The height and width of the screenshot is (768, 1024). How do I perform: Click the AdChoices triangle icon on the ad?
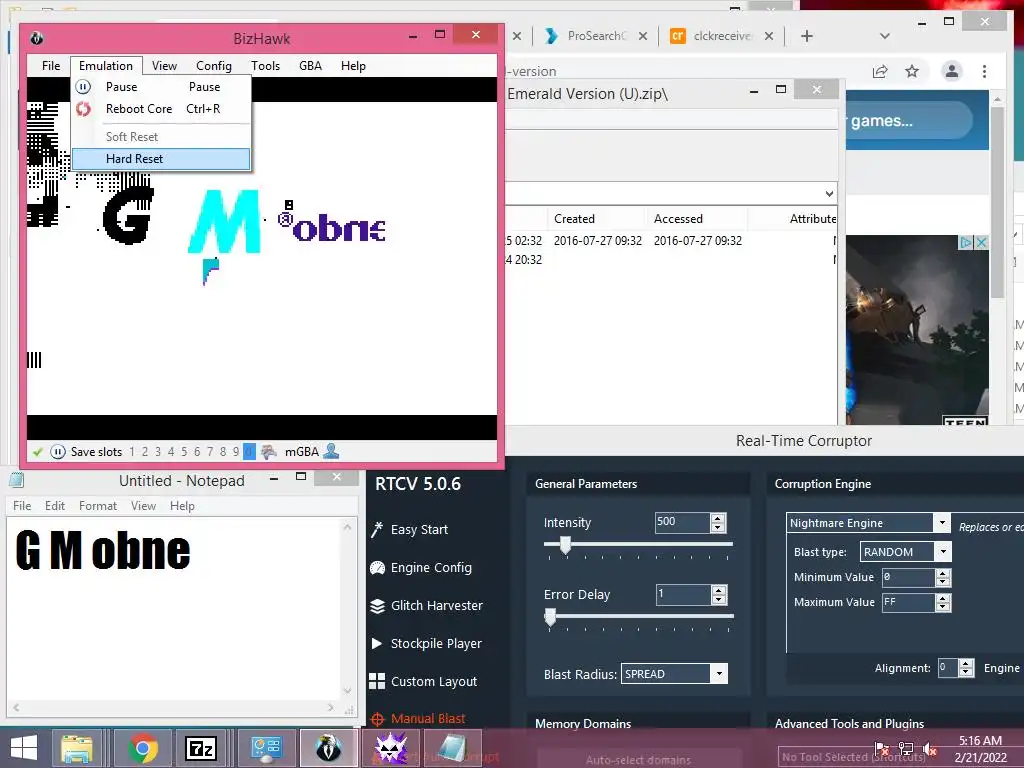pyautogui.click(x=966, y=243)
